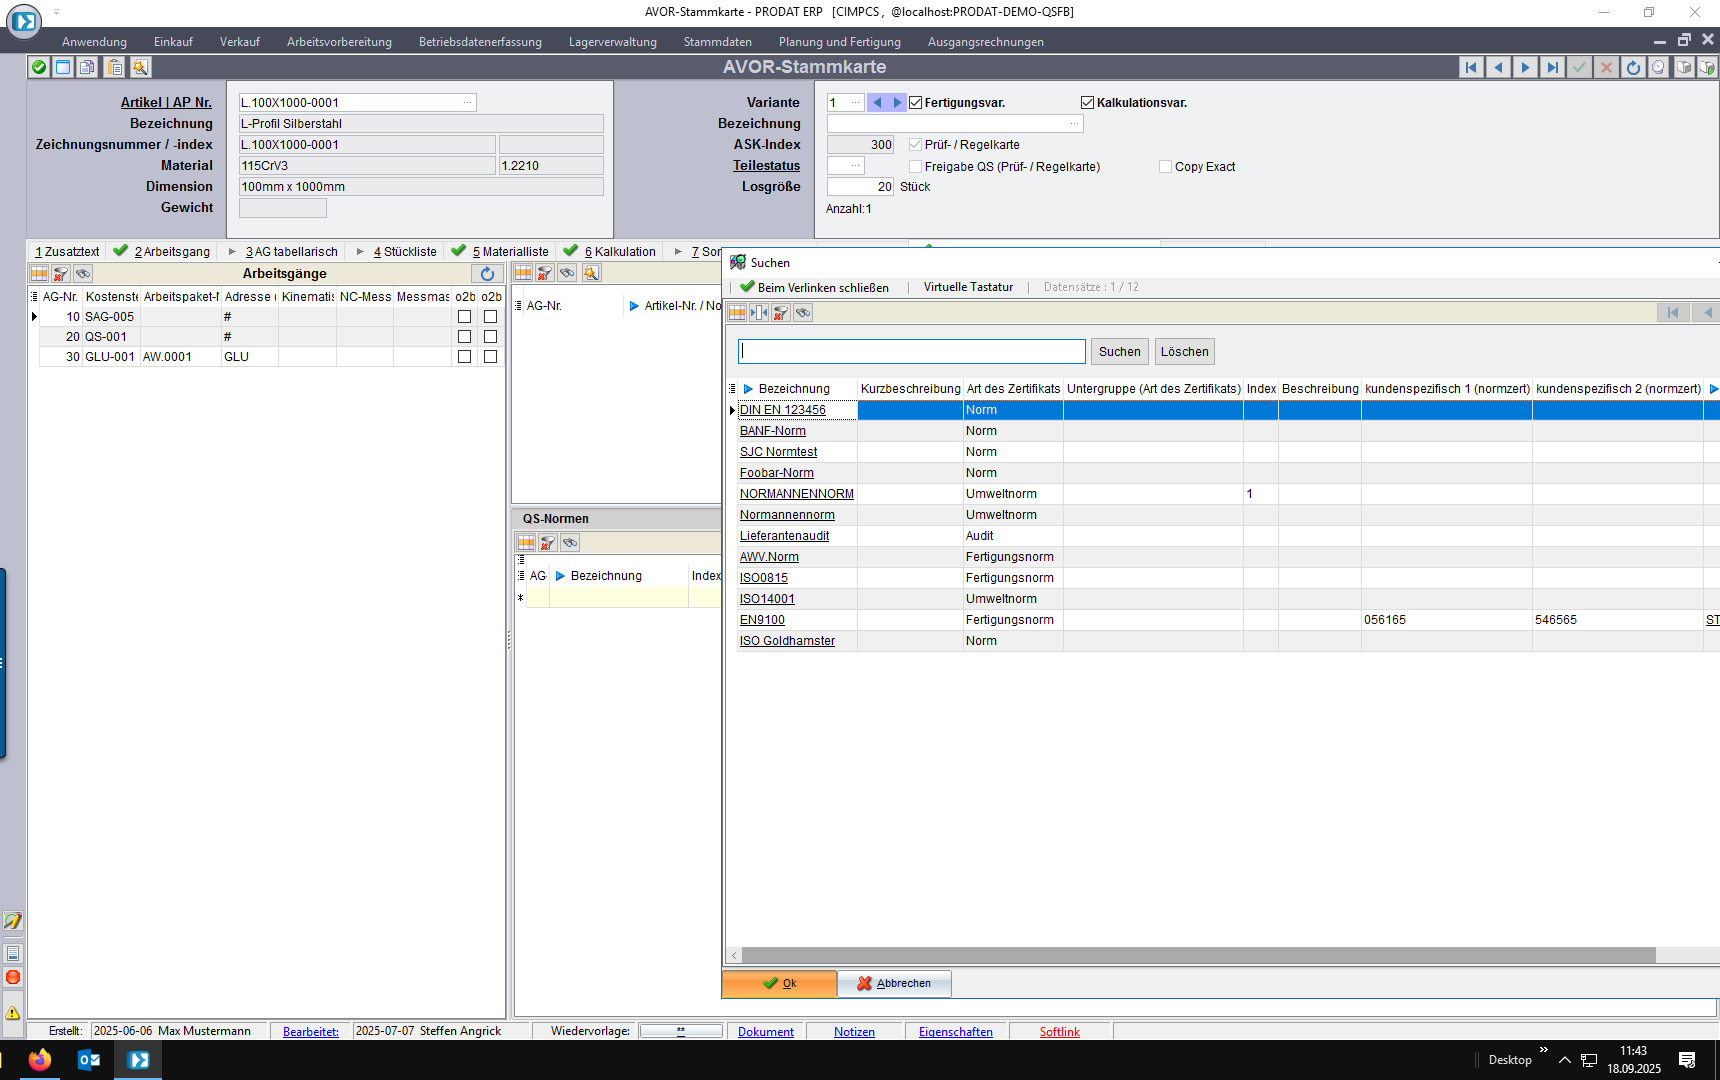Open Firefox from the taskbar
This screenshot has height=1080, width=1720.
tap(40, 1060)
